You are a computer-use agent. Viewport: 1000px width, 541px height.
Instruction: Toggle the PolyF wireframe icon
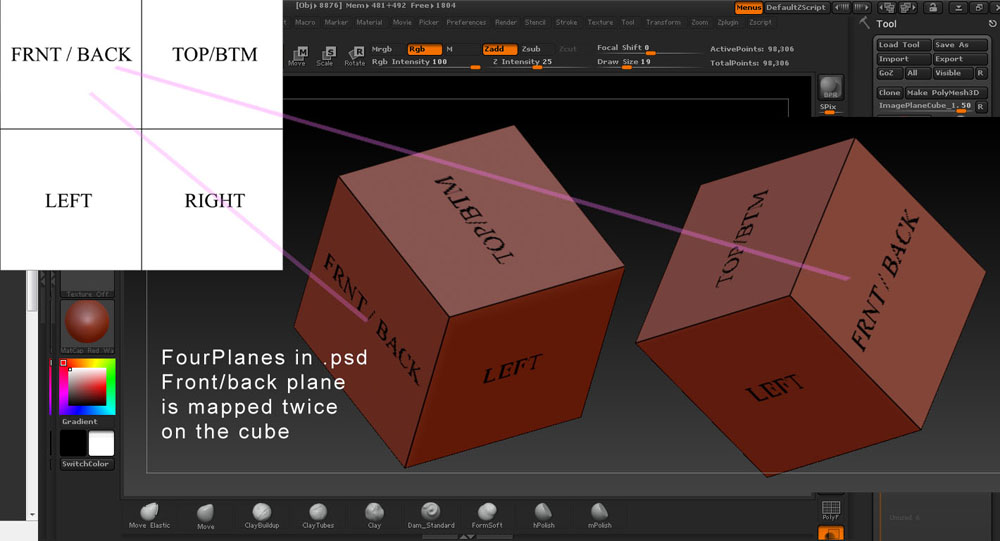pos(830,510)
